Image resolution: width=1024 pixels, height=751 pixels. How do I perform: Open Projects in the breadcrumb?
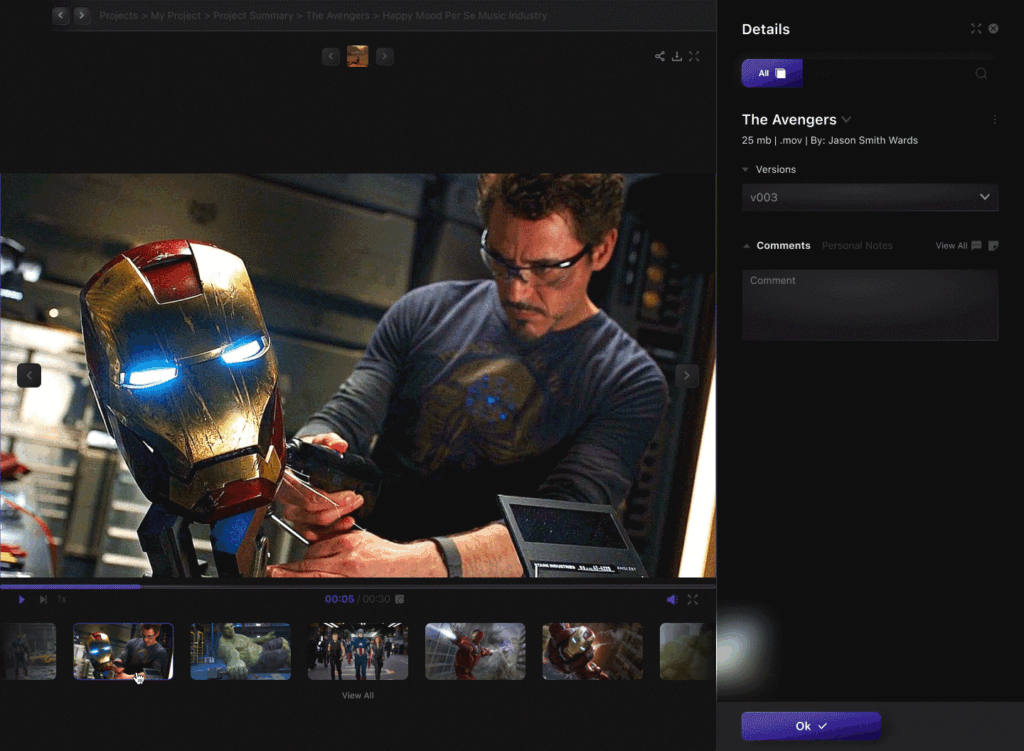tap(118, 15)
